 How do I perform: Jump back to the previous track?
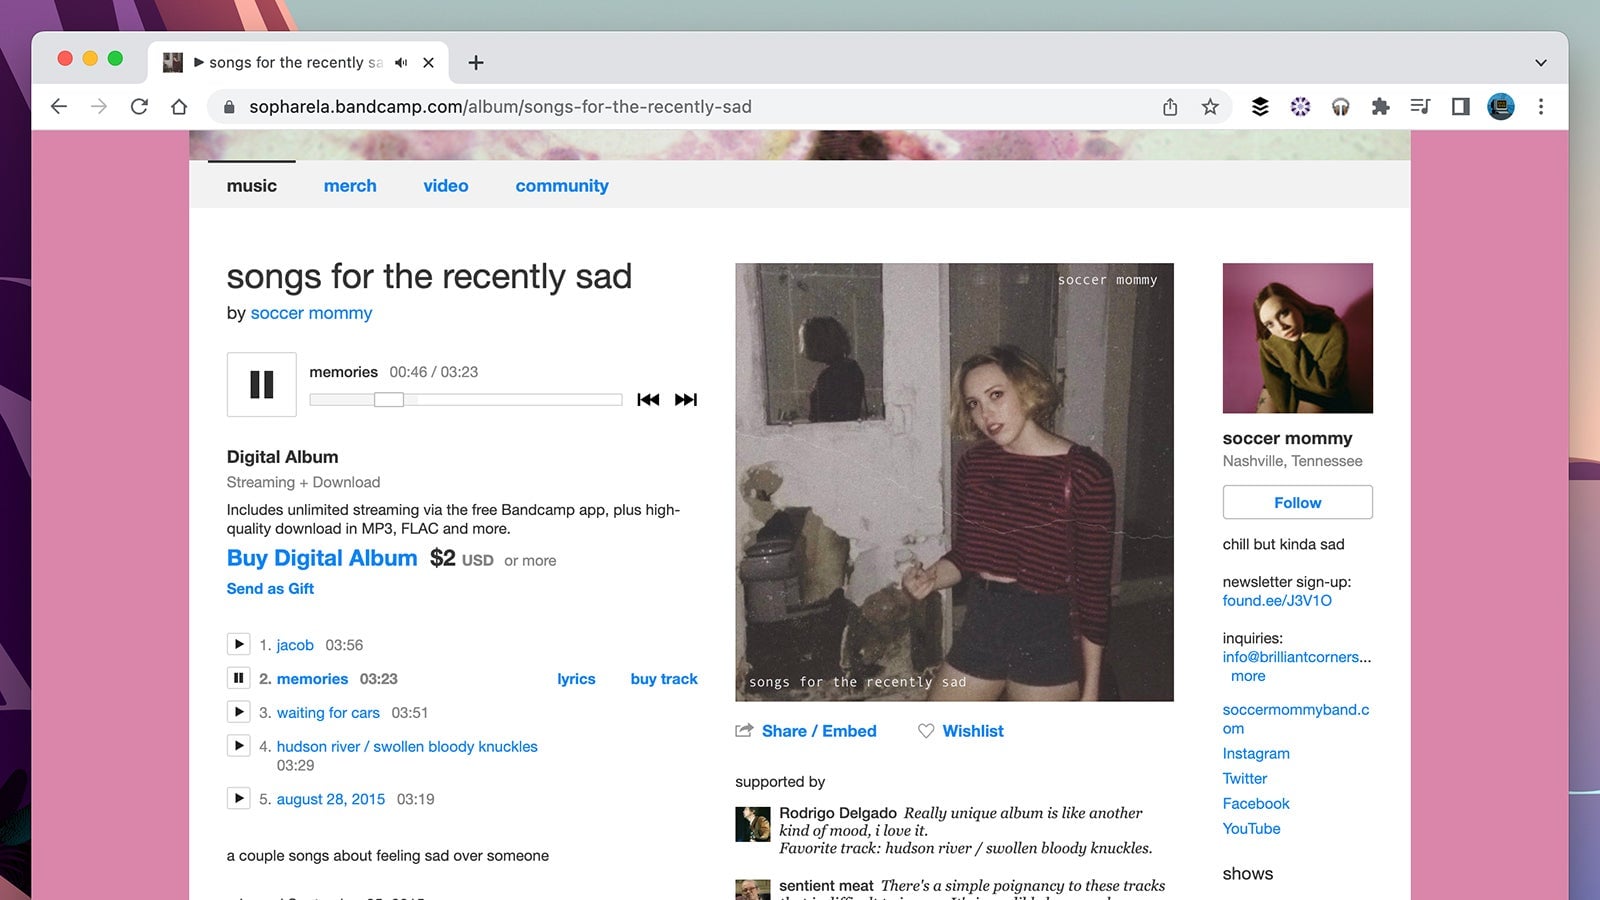coord(649,399)
